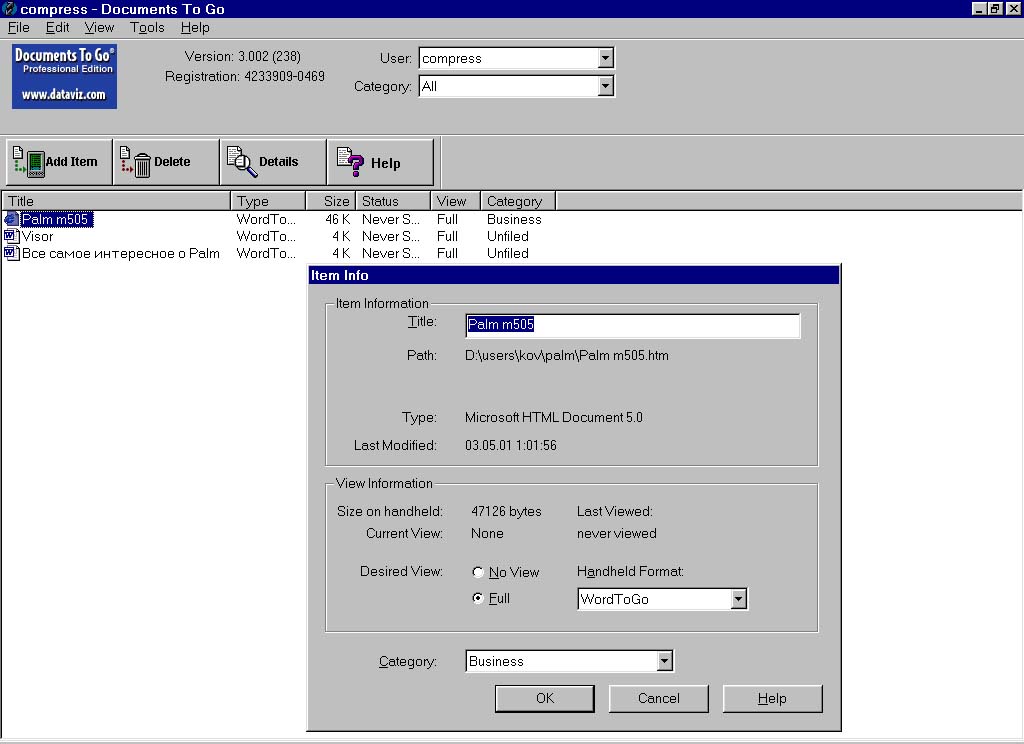Click Help button in Item Info dialog
Viewport: 1024px width, 744px height.
click(772, 698)
